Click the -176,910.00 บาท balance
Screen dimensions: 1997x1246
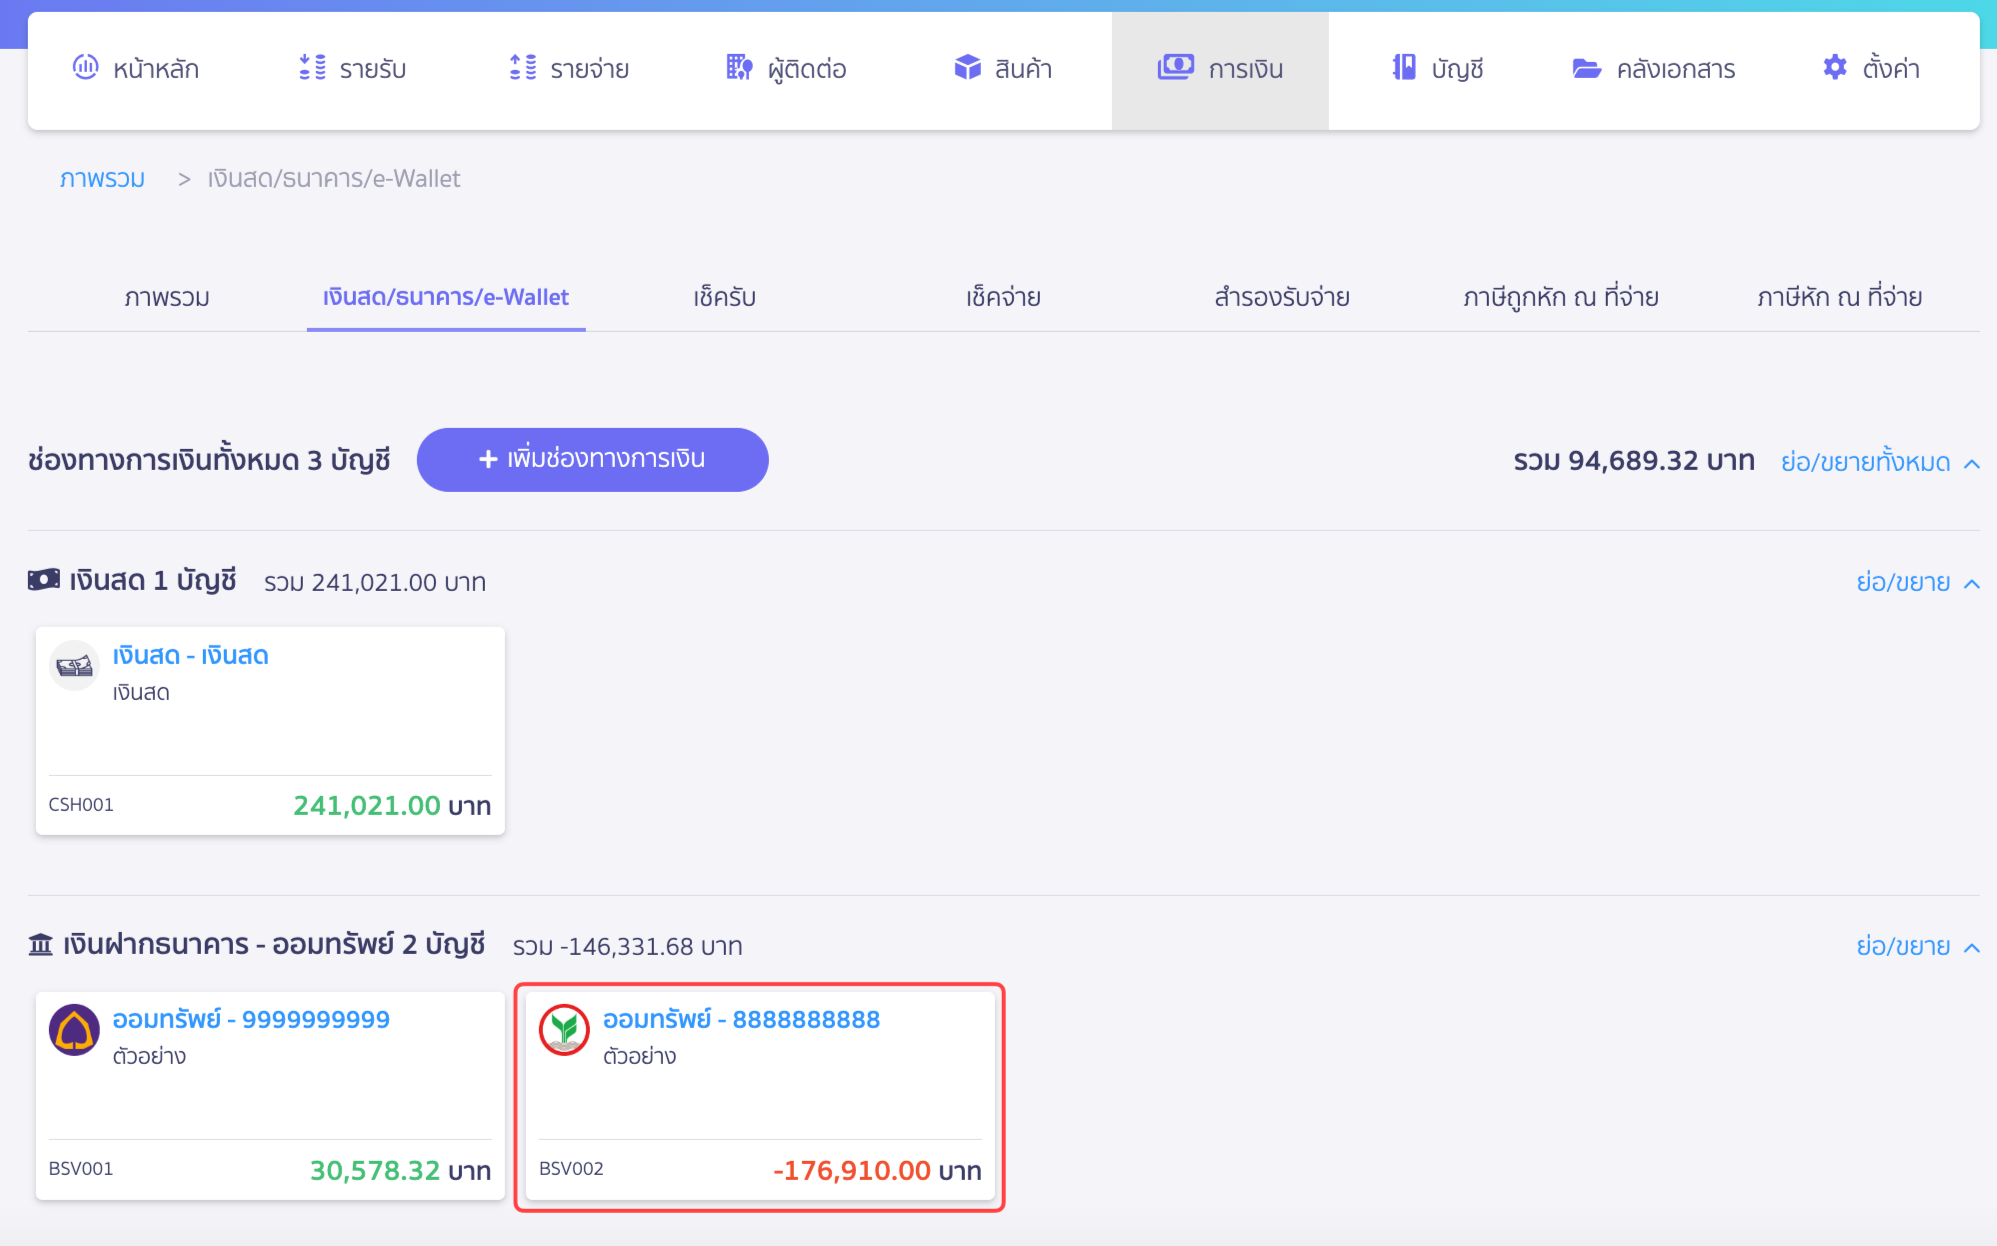pyautogui.click(x=877, y=1170)
